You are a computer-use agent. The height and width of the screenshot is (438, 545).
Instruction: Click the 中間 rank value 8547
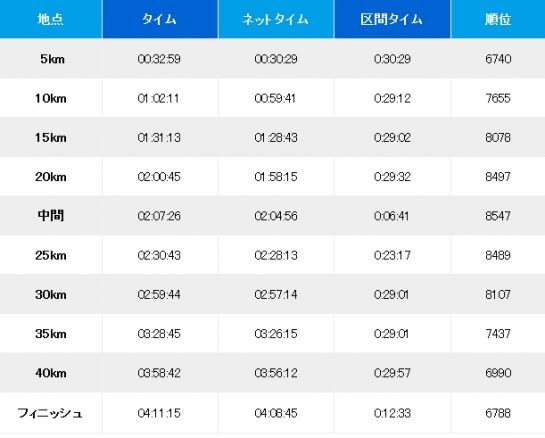pos(498,216)
